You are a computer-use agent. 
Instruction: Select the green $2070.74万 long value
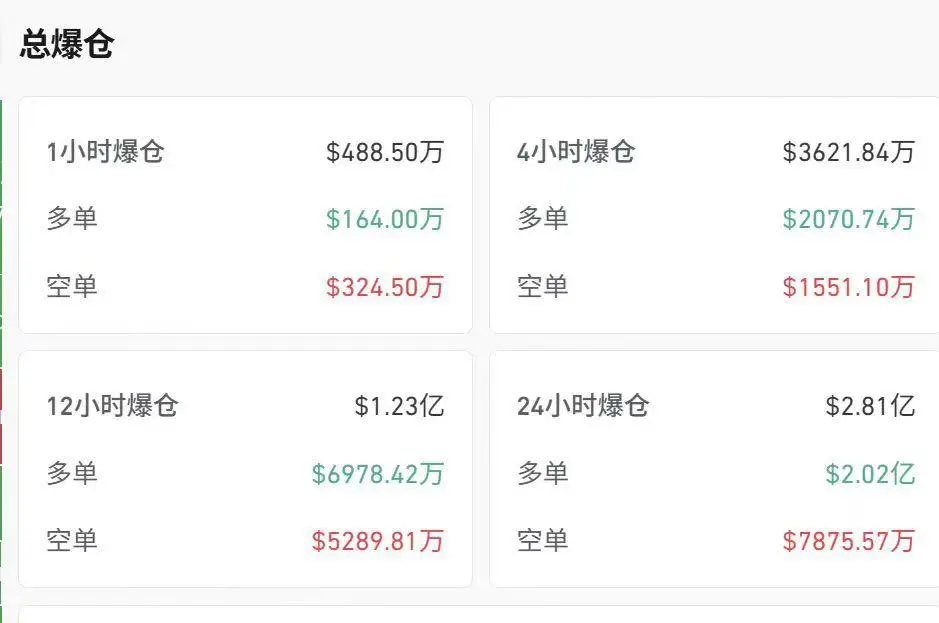(851, 219)
